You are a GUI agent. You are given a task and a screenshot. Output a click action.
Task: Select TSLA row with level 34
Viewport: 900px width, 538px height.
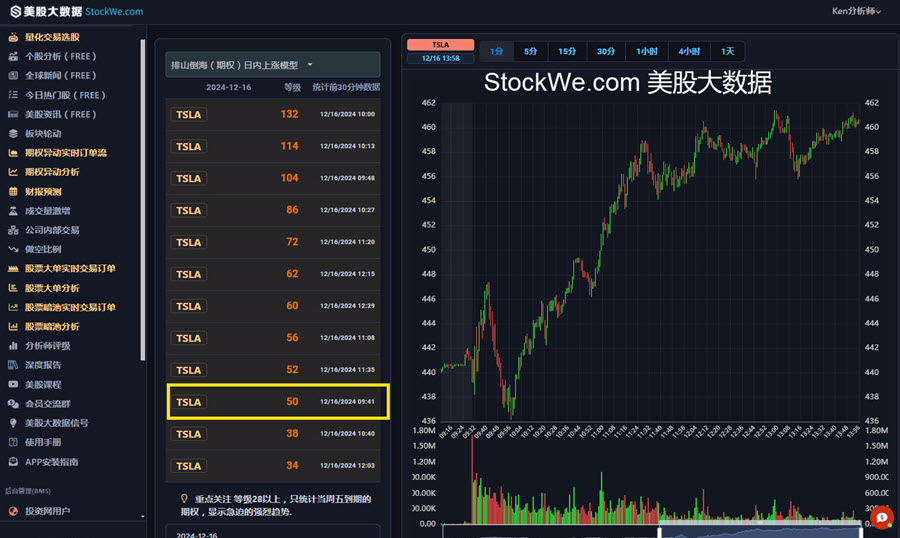[273, 466]
